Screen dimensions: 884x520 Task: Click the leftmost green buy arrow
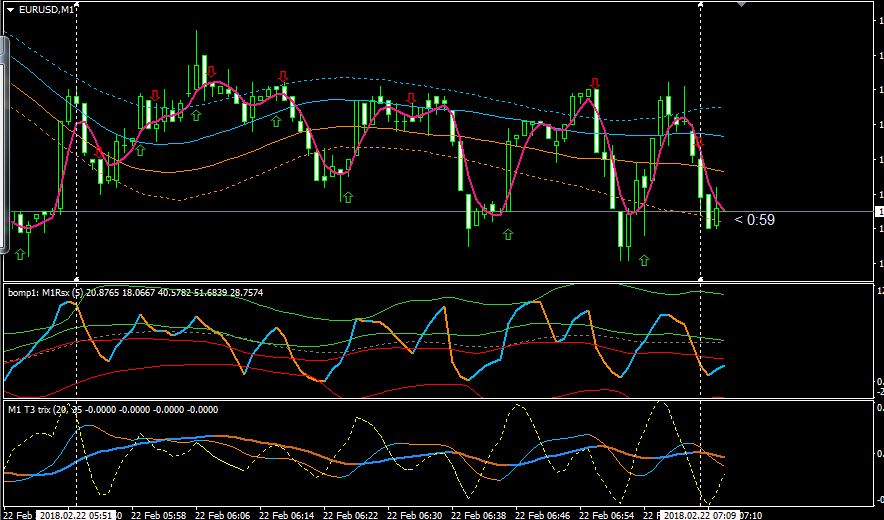20,254
